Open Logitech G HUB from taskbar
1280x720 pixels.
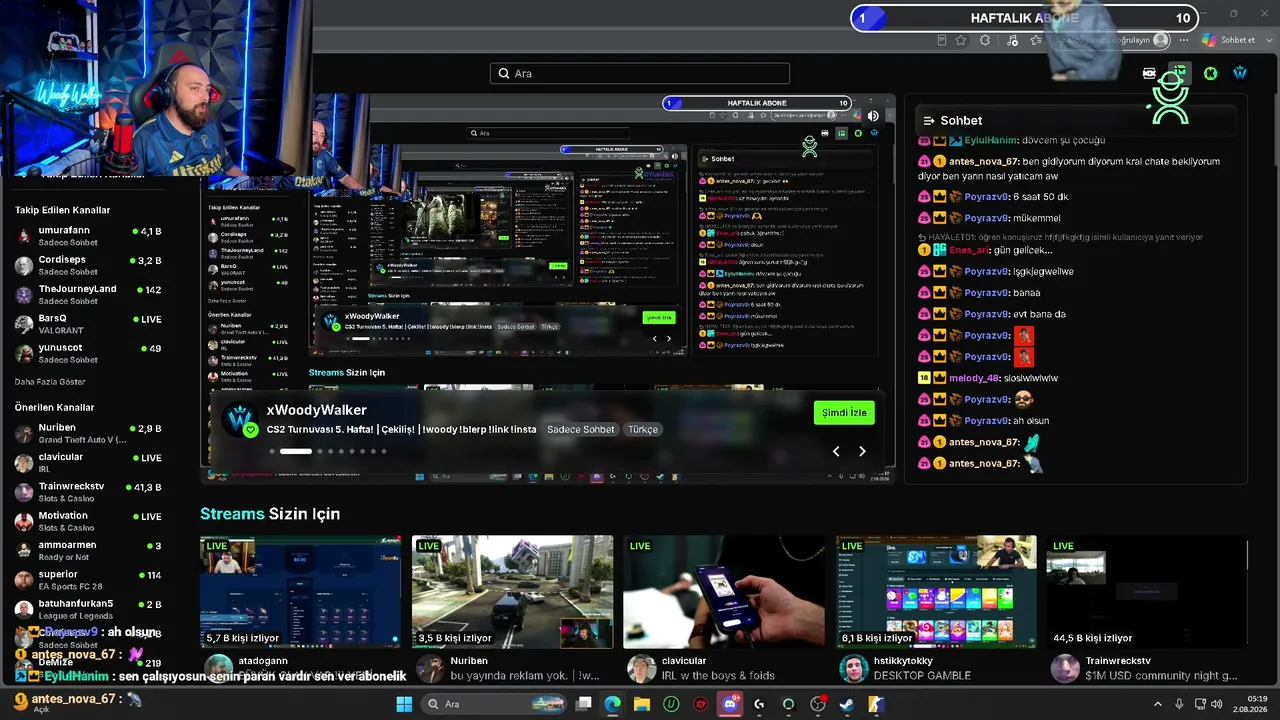(x=759, y=704)
